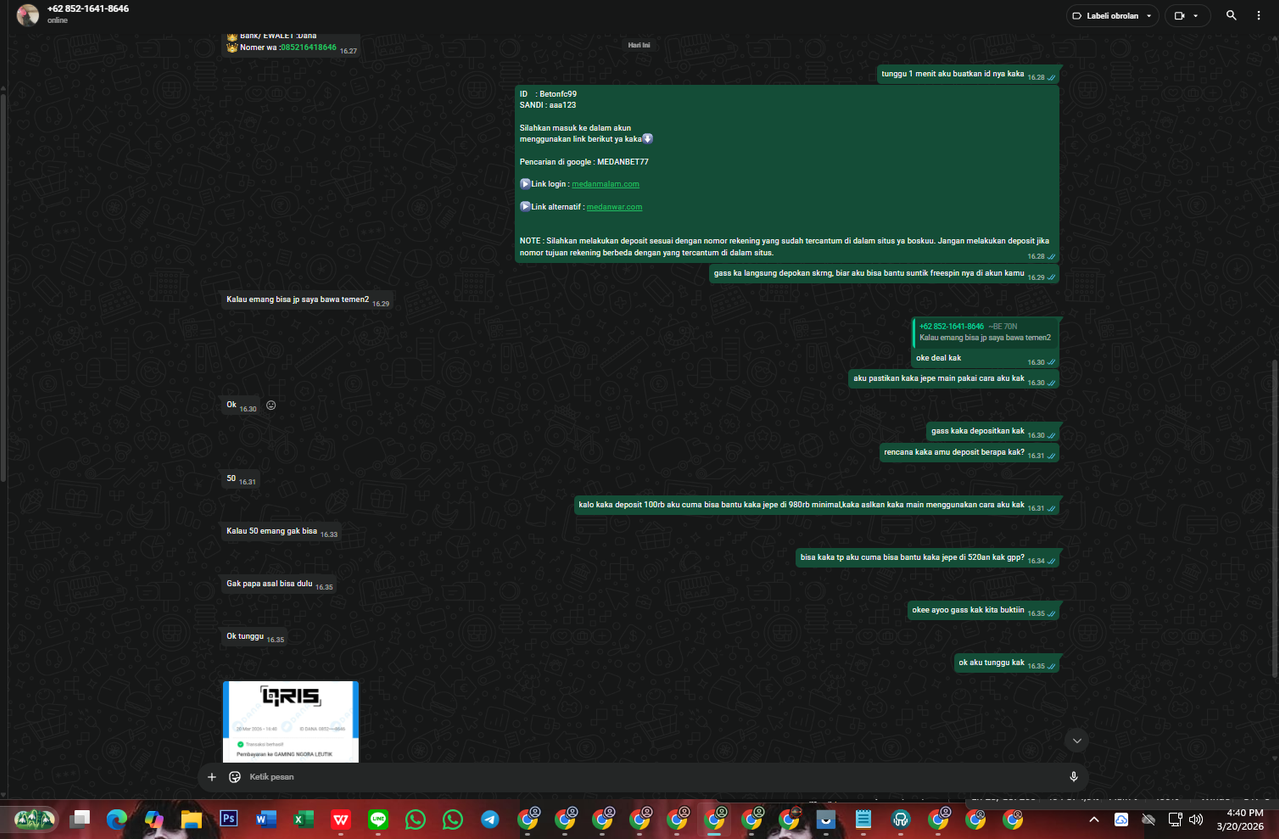Click the microphone voice message icon
The image size is (1279, 839).
1073,777
